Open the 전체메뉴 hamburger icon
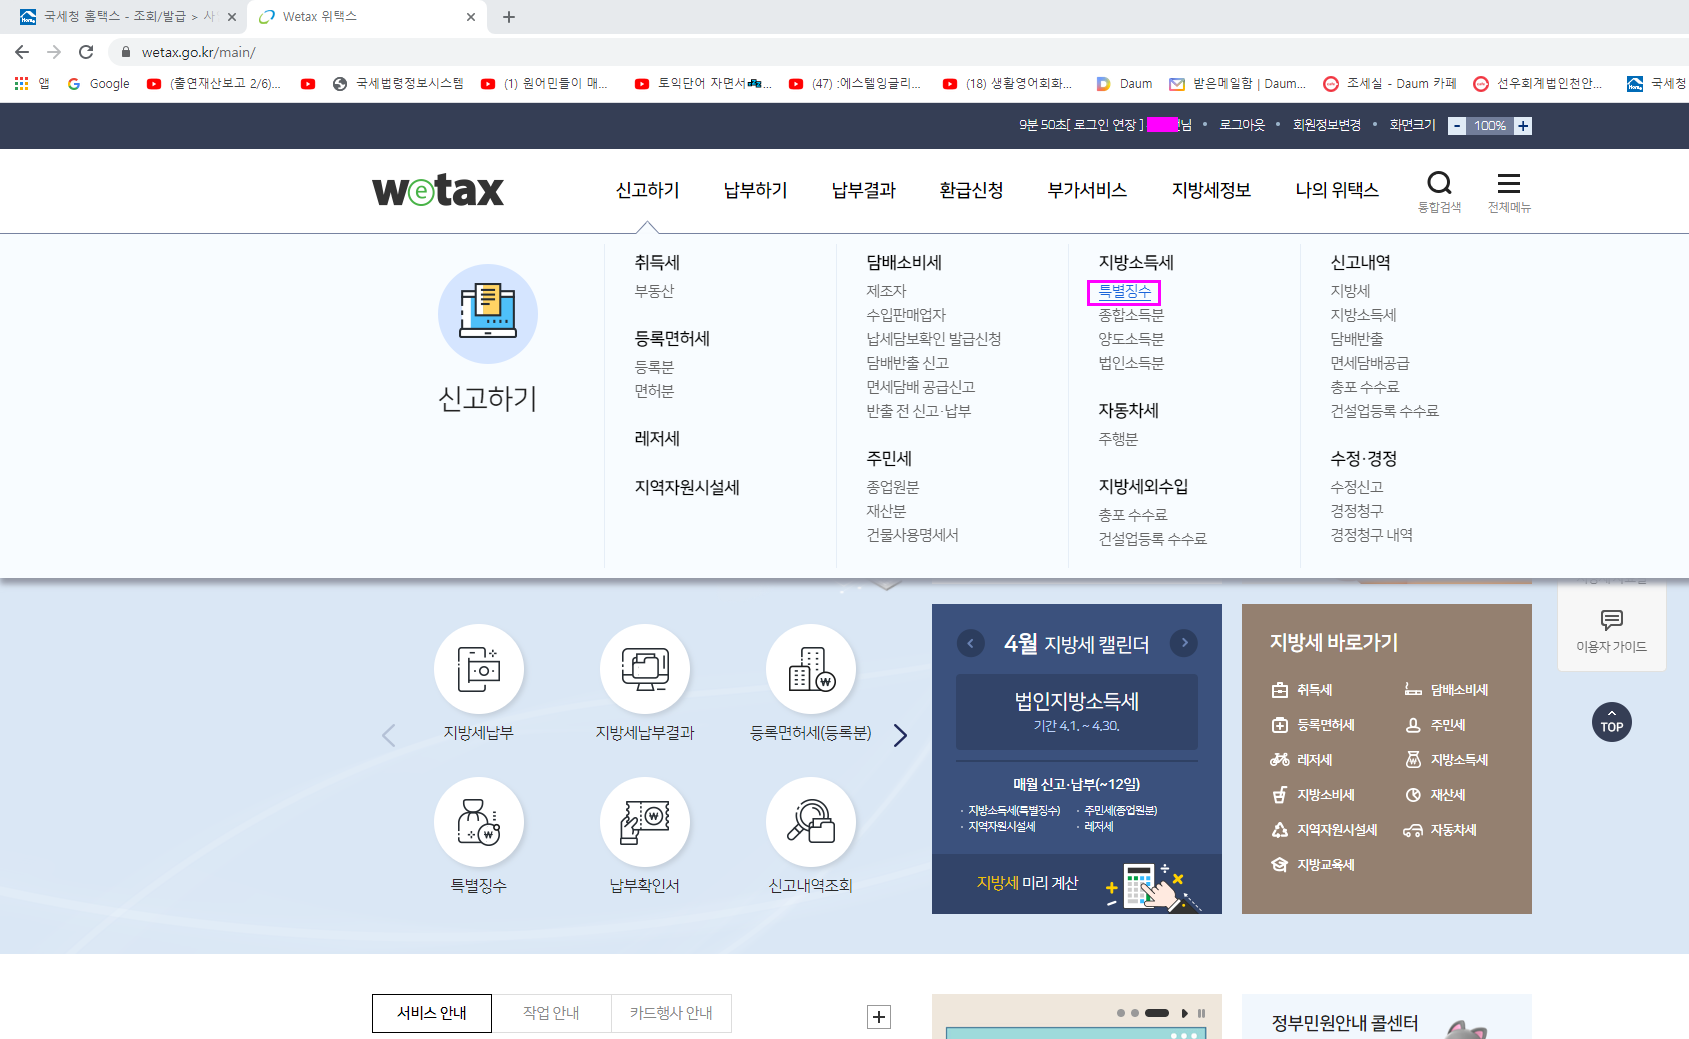The width and height of the screenshot is (1689, 1039). (x=1508, y=183)
